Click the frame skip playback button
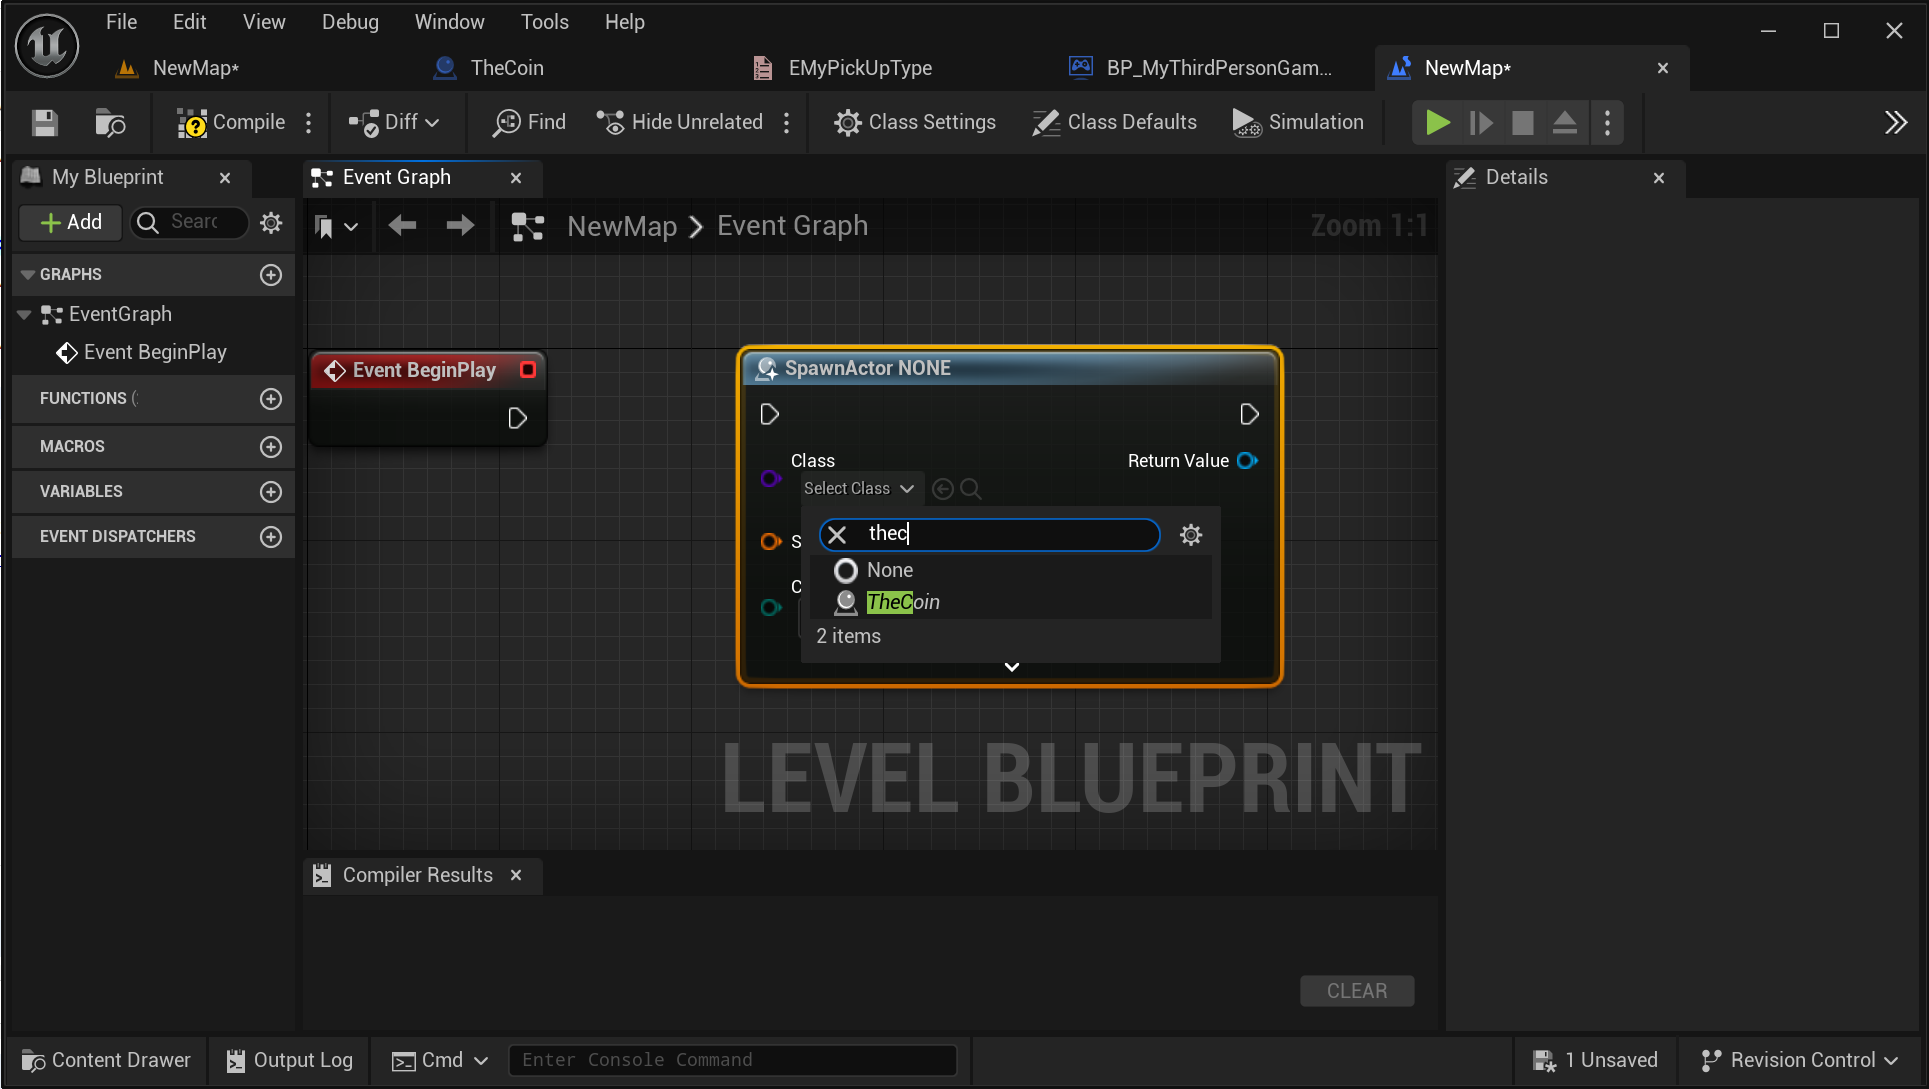The image size is (1929, 1089). tap(1481, 122)
